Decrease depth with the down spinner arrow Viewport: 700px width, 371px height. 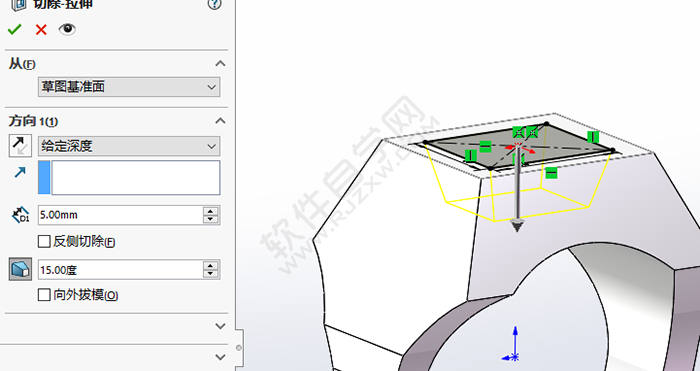point(210,219)
